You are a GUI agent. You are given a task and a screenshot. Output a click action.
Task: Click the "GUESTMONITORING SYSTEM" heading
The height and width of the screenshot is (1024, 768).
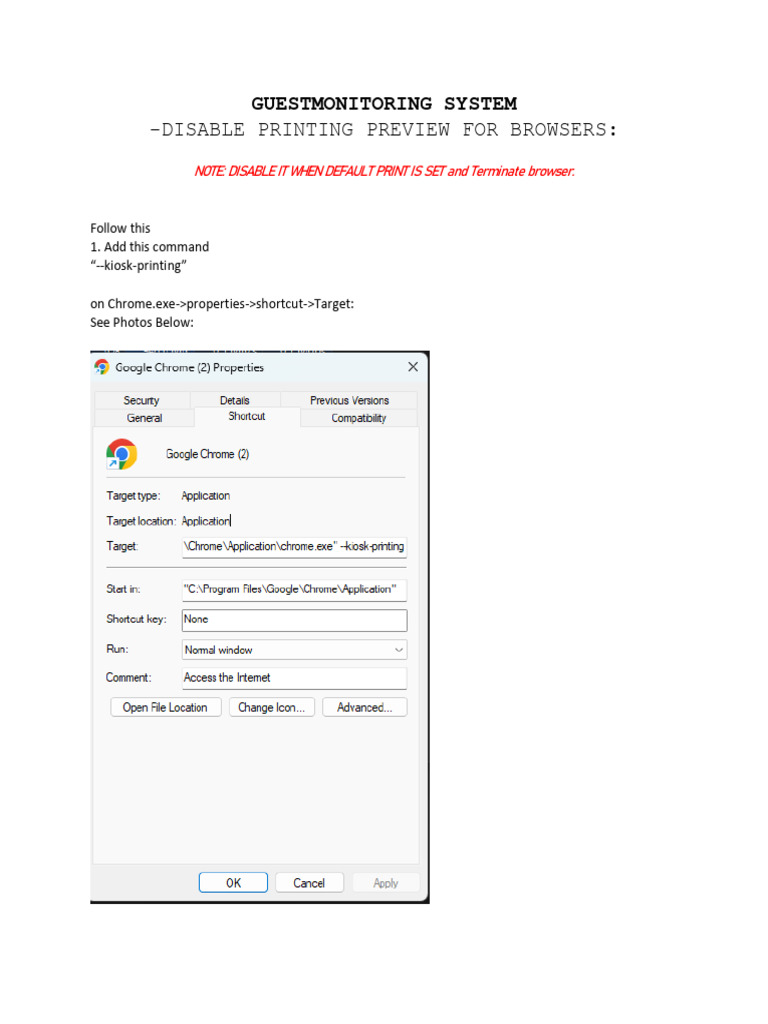pos(384,104)
